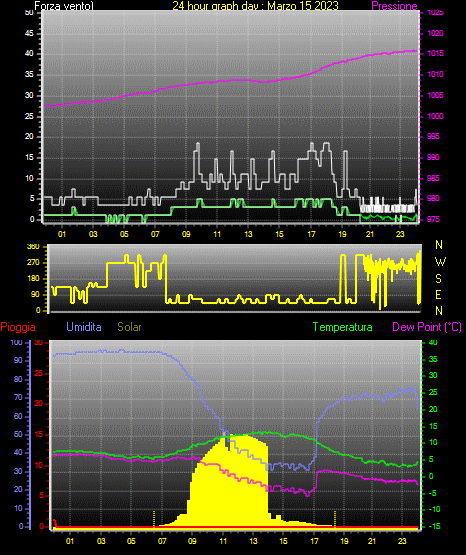The height and width of the screenshot is (555, 466).
Task: Click the '270' wind direction axis value
Action: point(33,263)
